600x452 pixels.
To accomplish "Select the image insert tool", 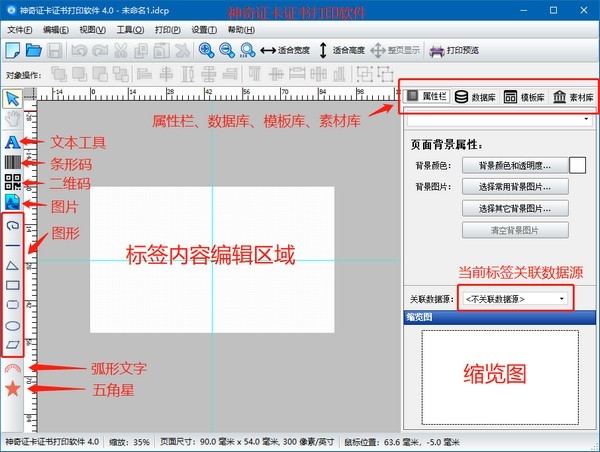I will coord(13,203).
